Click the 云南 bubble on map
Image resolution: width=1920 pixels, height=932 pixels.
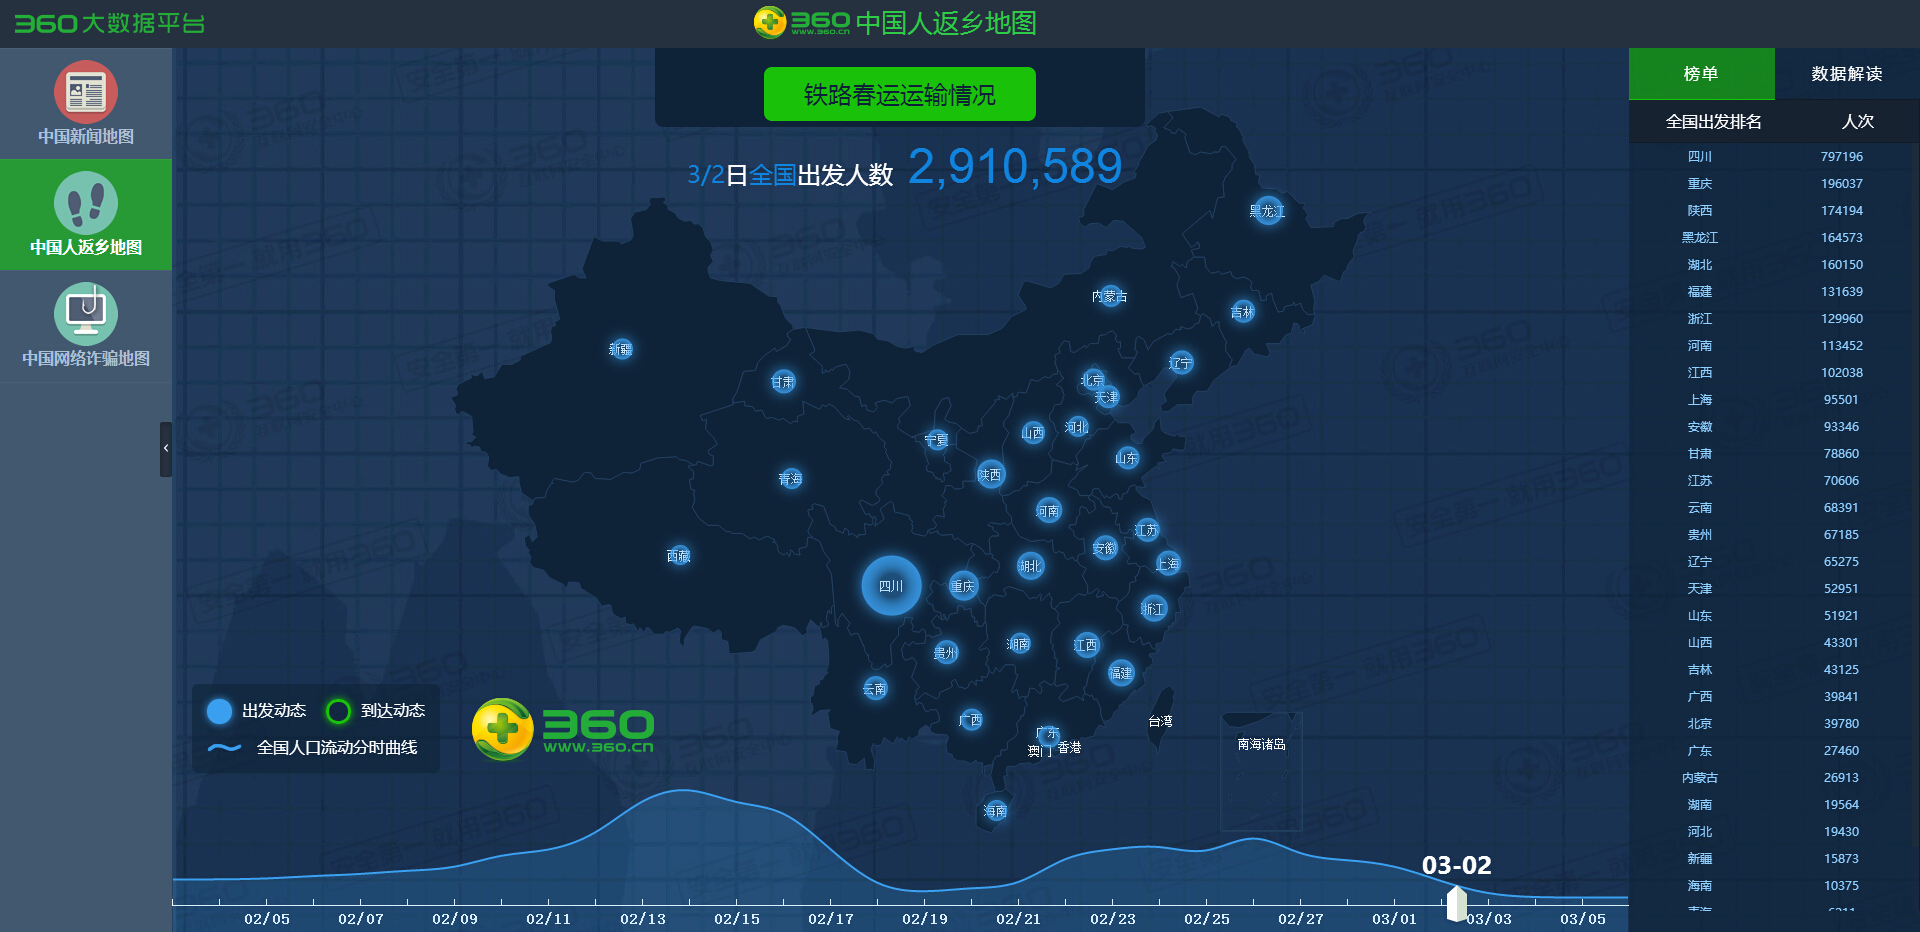[875, 689]
